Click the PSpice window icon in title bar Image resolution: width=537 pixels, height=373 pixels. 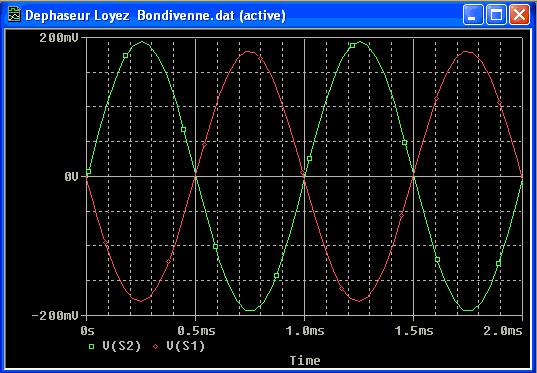[x=14, y=15]
